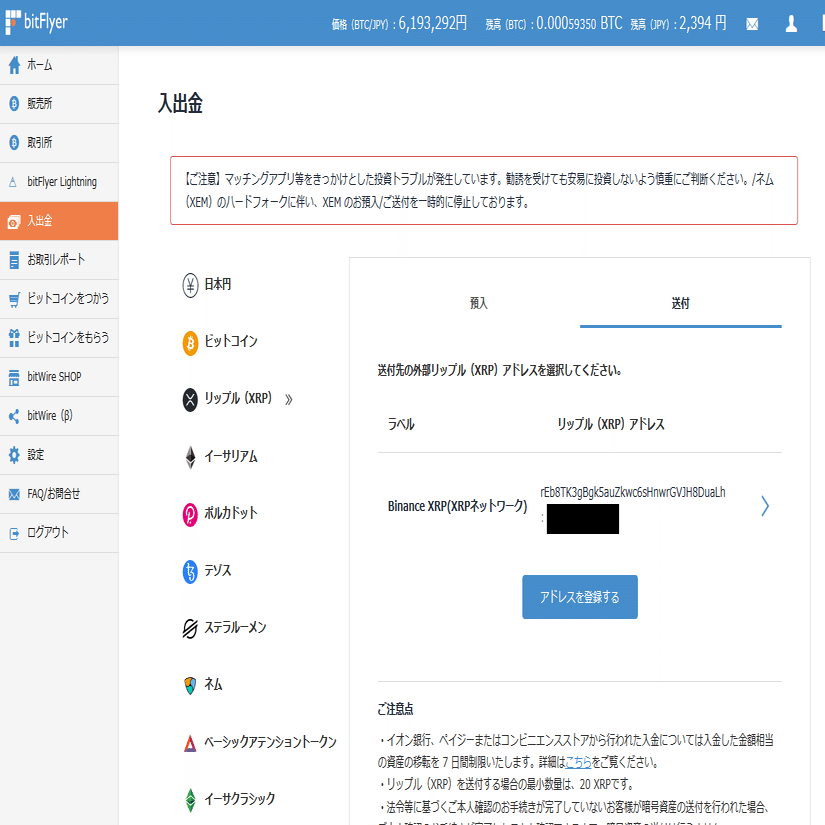The width and height of the screenshot is (825, 825).
Task: Choose テゾス in the currency list
Action: point(218,570)
